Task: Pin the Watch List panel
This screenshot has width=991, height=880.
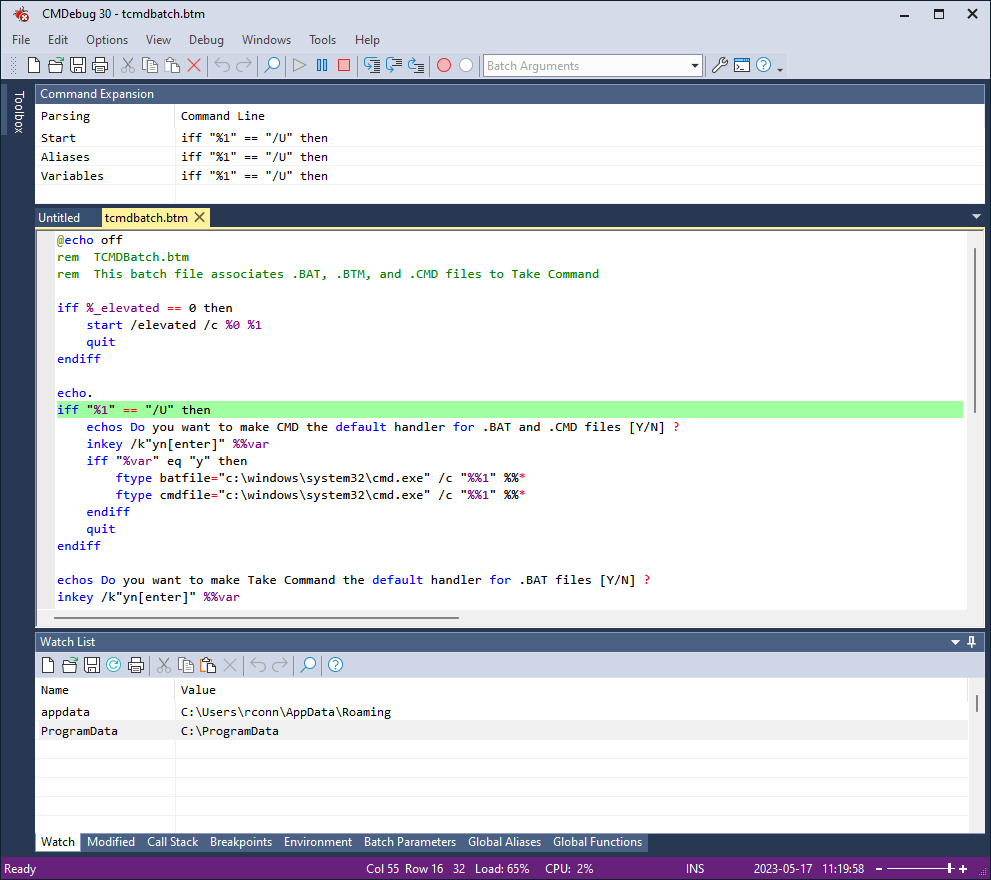Action: [972, 642]
